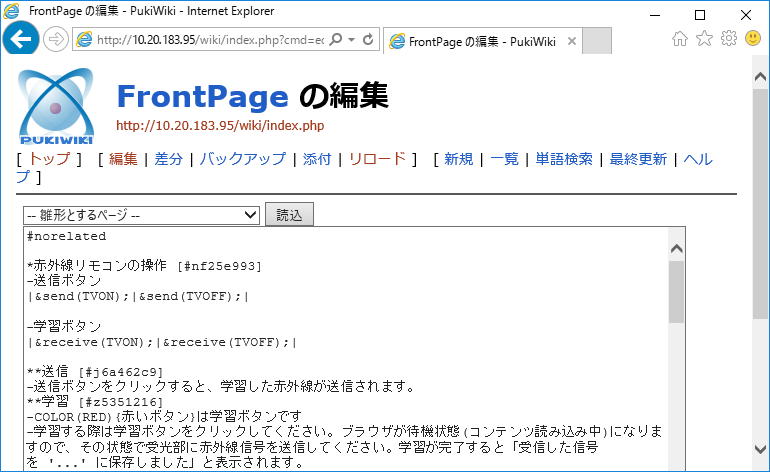Open the address bar dropdown arrow
The width and height of the screenshot is (770, 472).
pos(350,40)
